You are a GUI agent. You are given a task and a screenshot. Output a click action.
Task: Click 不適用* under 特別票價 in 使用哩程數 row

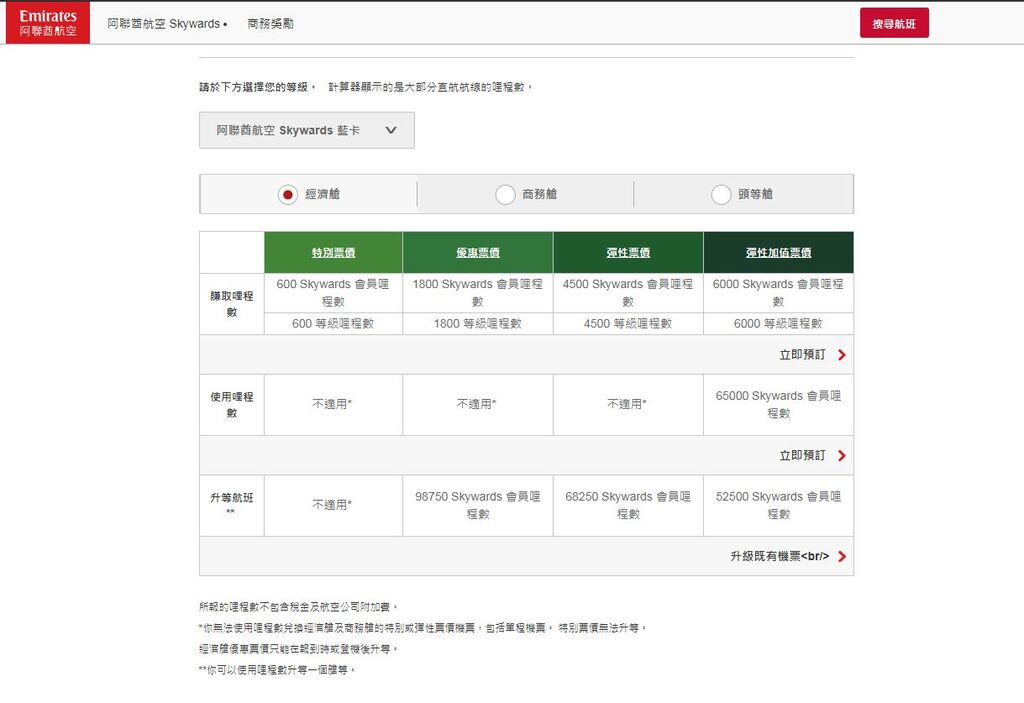click(332, 404)
